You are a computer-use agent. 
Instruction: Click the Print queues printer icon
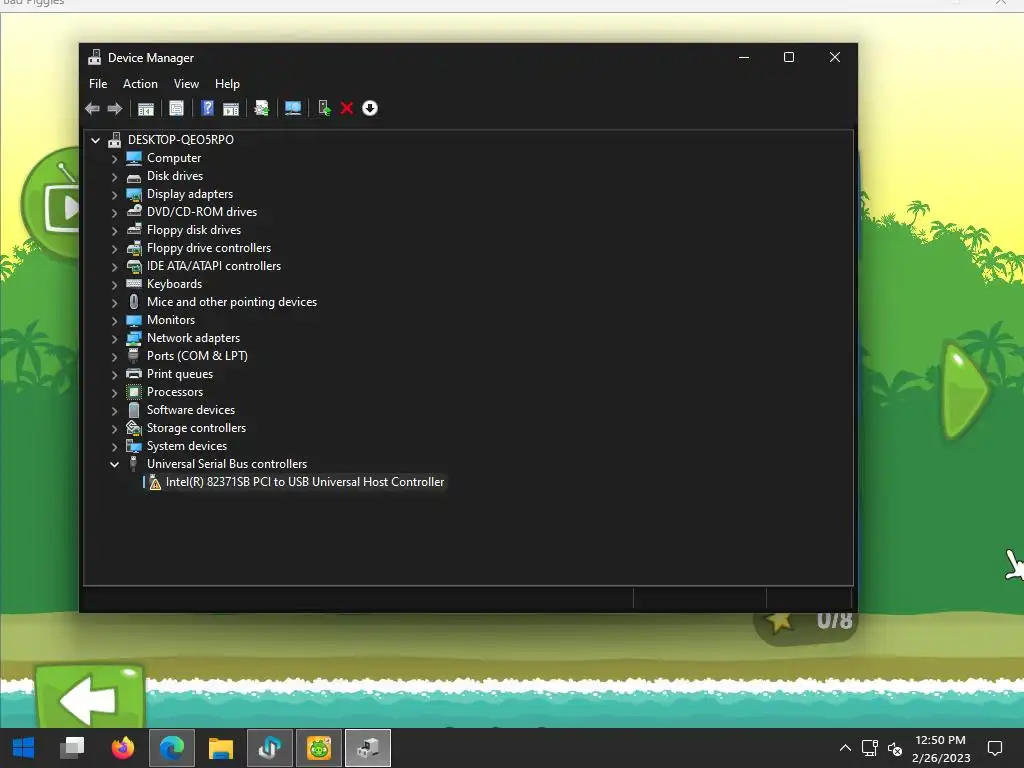pyautogui.click(x=134, y=374)
